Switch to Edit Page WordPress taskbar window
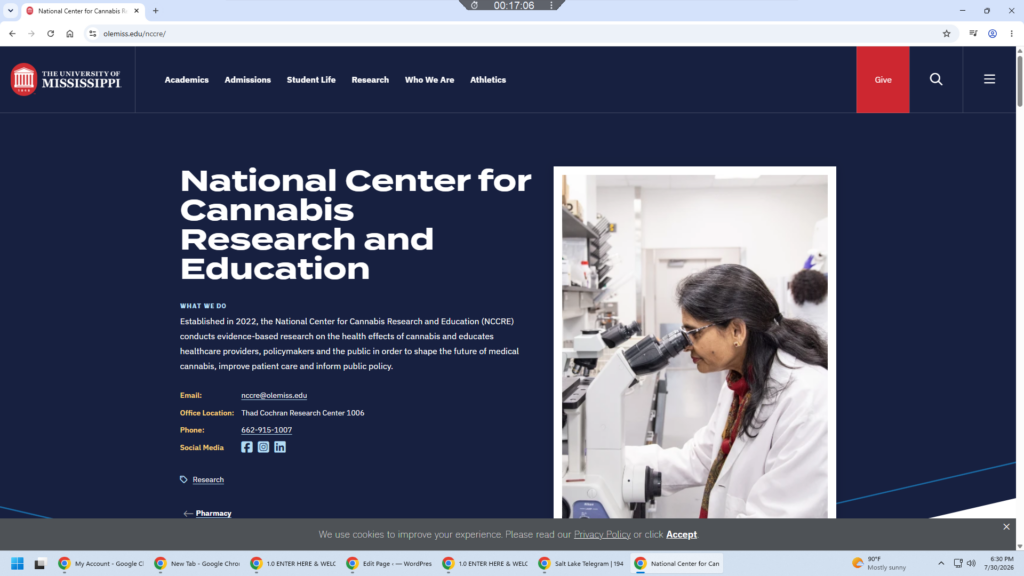The height and width of the screenshot is (576, 1024). pos(390,564)
